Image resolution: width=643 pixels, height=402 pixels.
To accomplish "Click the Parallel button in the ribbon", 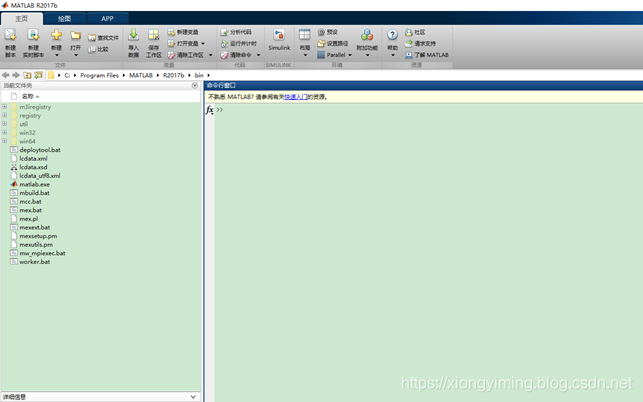I will point(331,55).
